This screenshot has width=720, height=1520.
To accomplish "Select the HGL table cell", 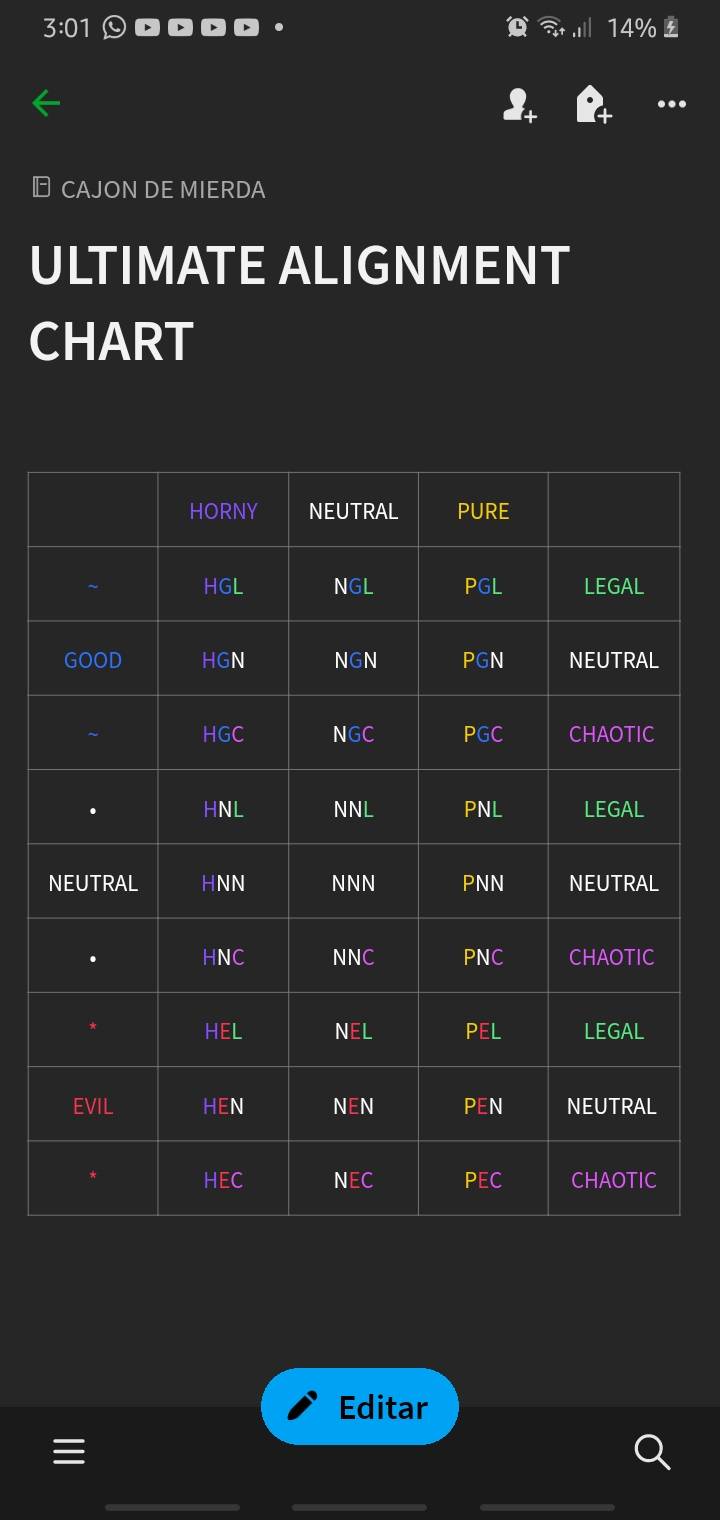I will pos(222,585).
